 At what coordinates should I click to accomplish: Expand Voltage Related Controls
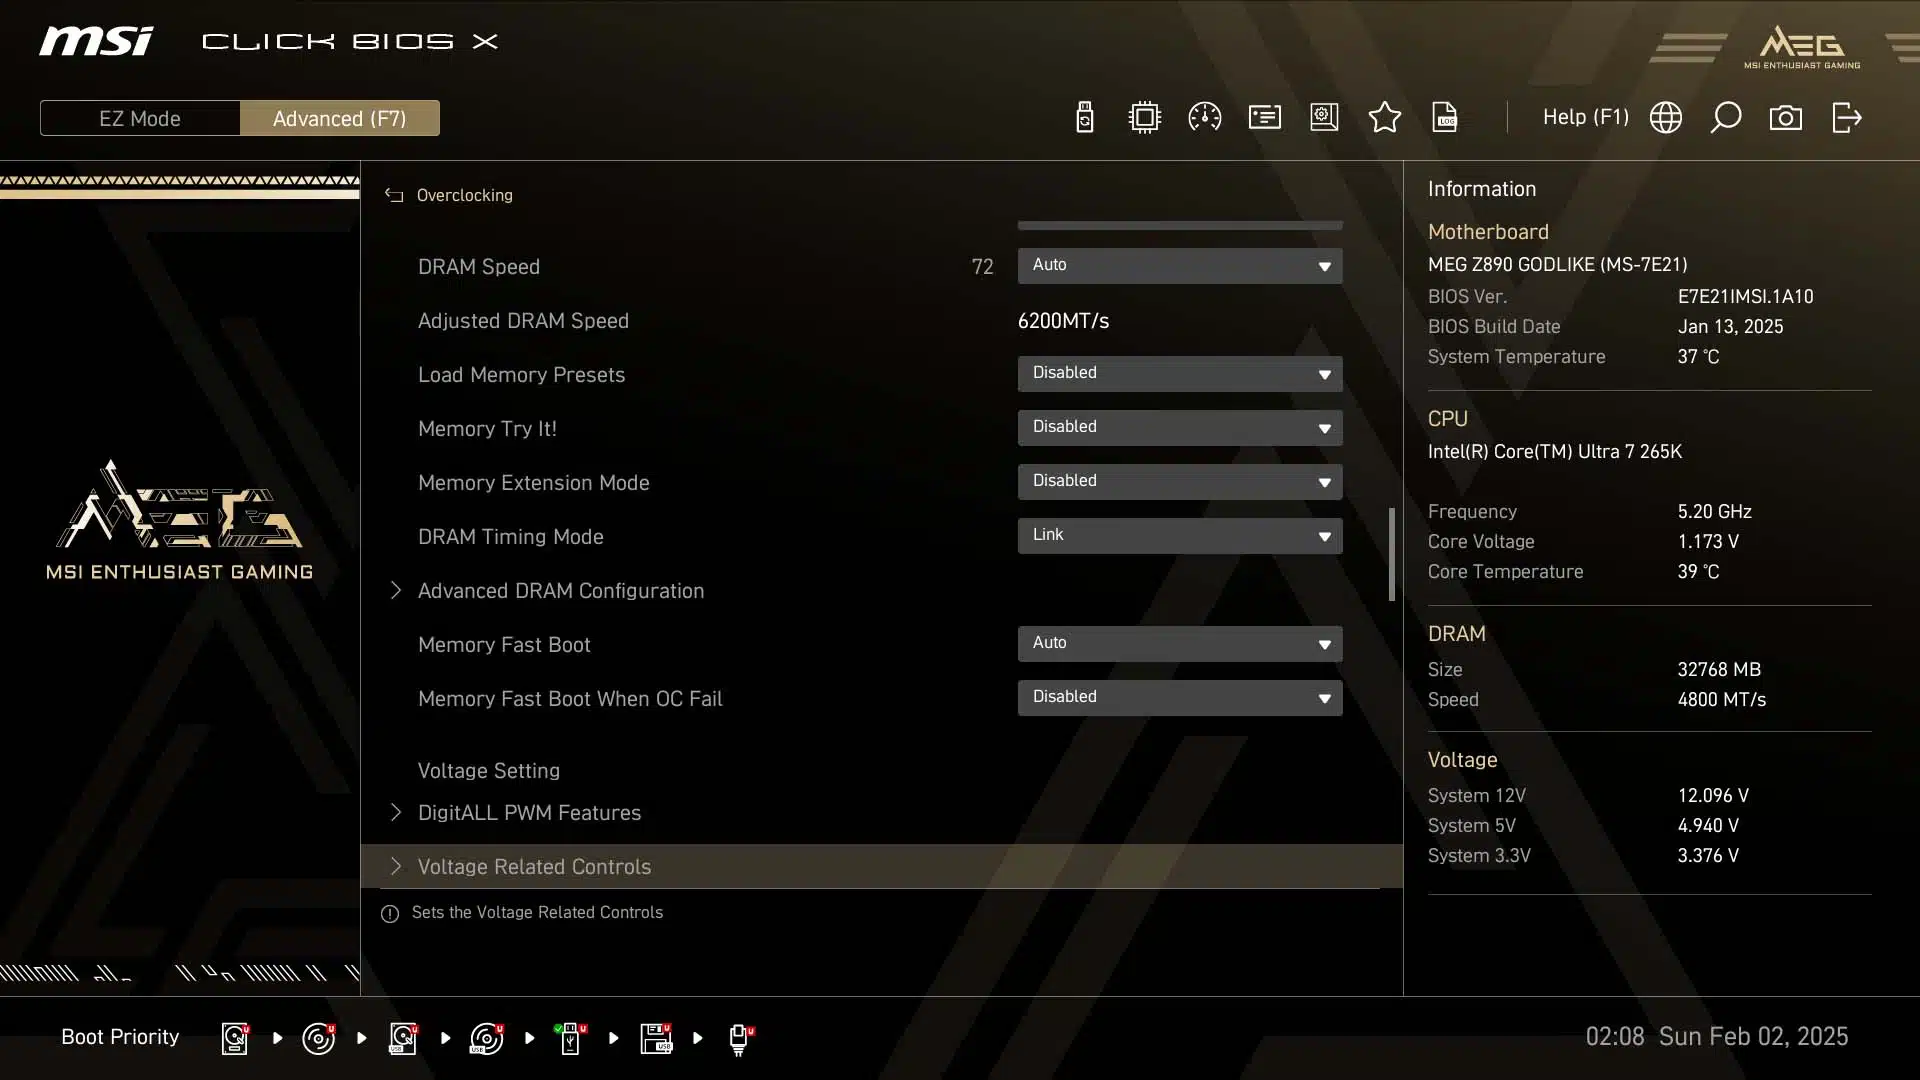[x=880, y=866]
